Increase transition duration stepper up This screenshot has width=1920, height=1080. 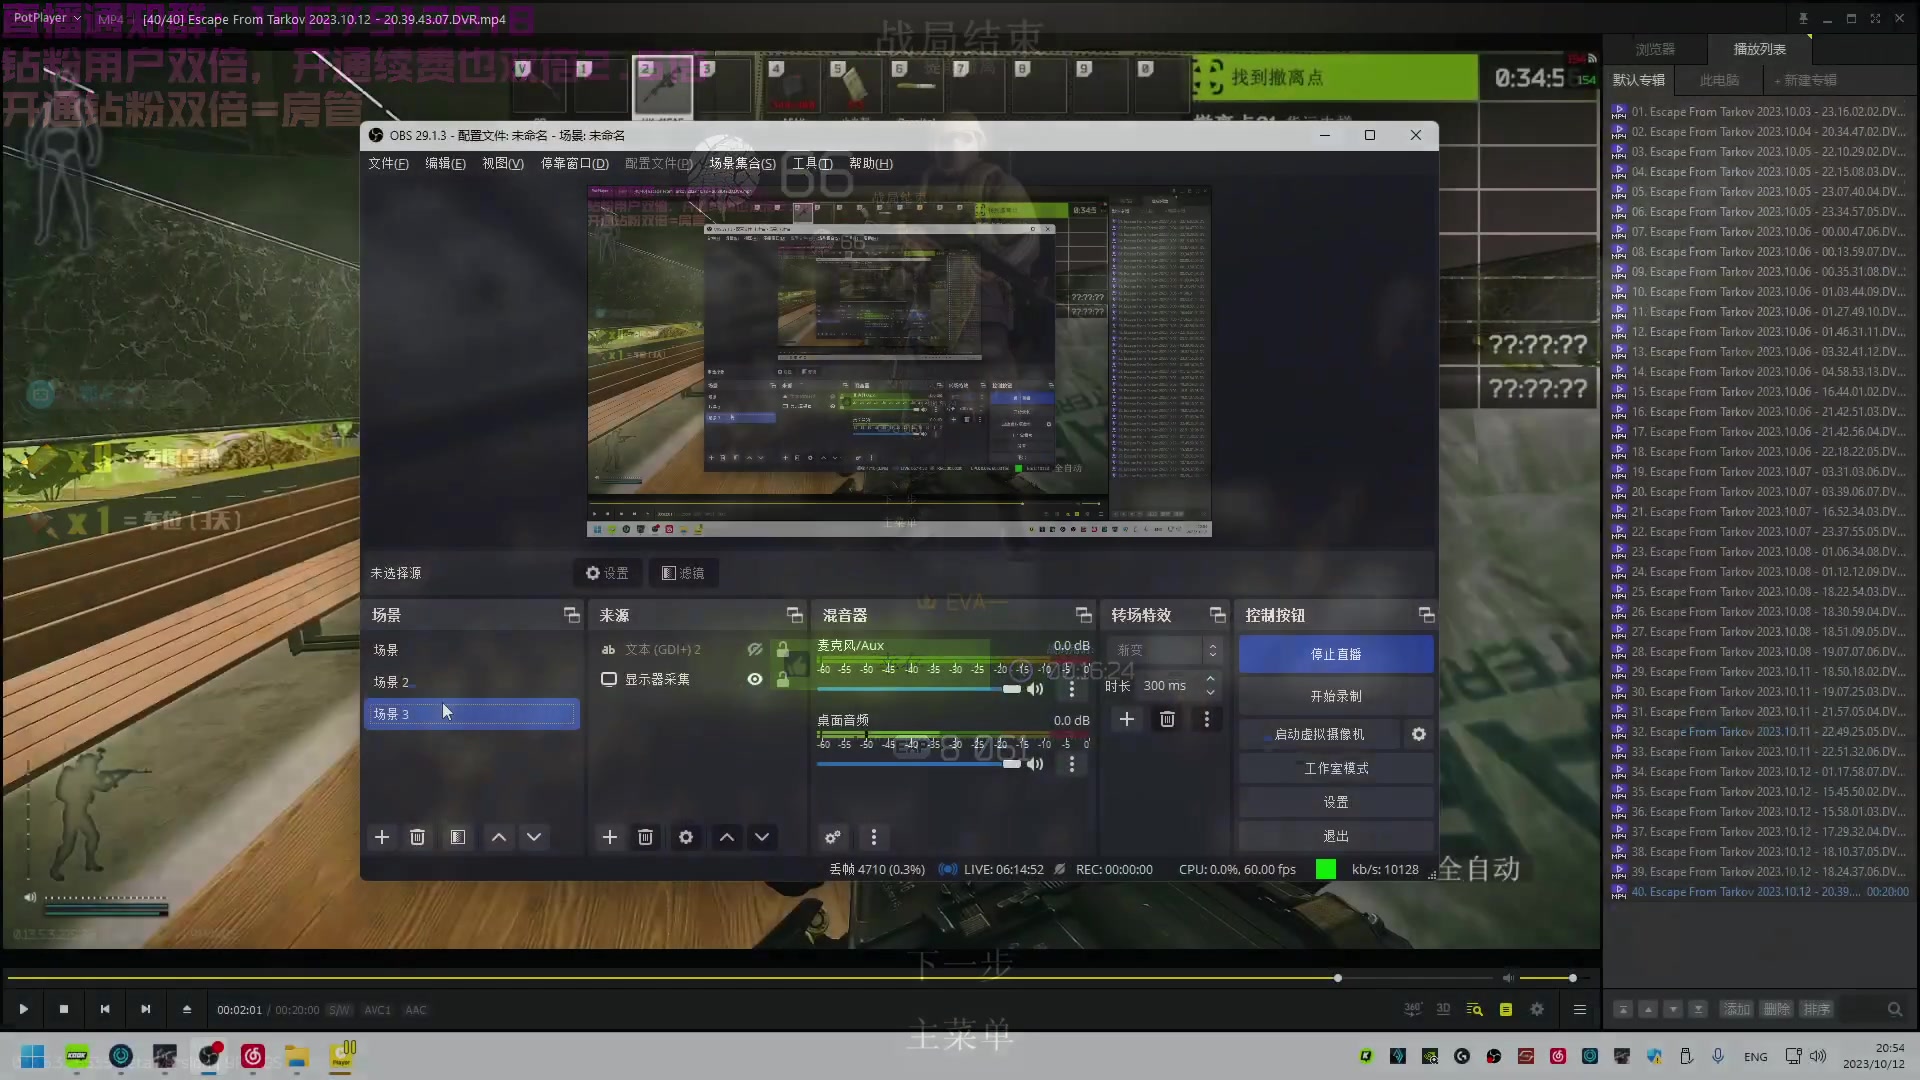(1211, 679)
